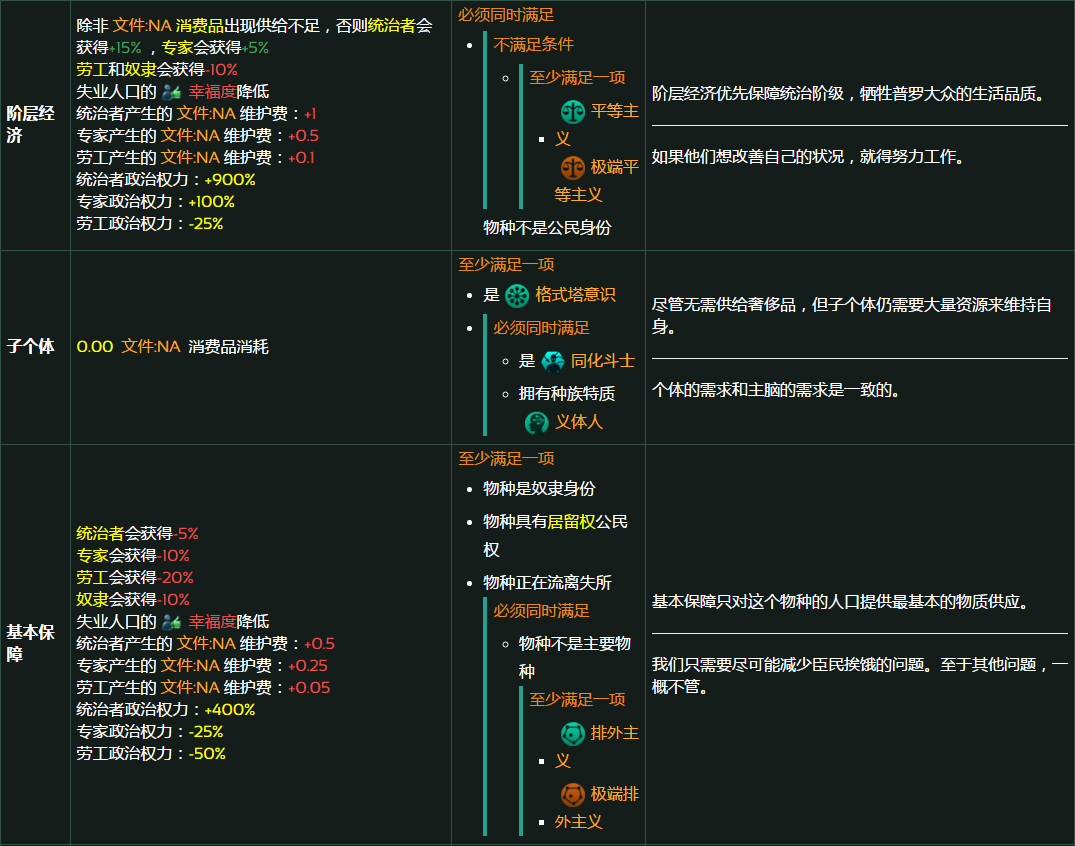This screenshot has width=1075, height=846.
Task: Open the 专家 link in the 阶层经济 row
Action: (177, 47)
